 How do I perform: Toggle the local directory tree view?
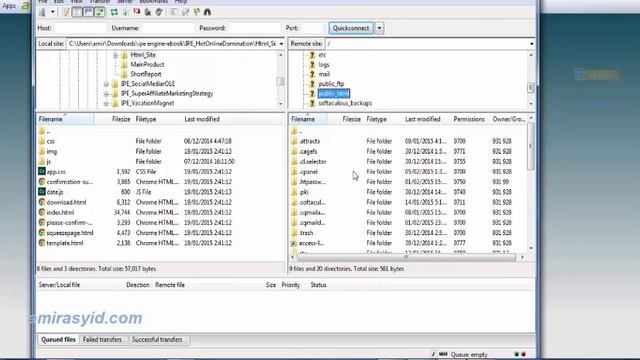(77, 12)
